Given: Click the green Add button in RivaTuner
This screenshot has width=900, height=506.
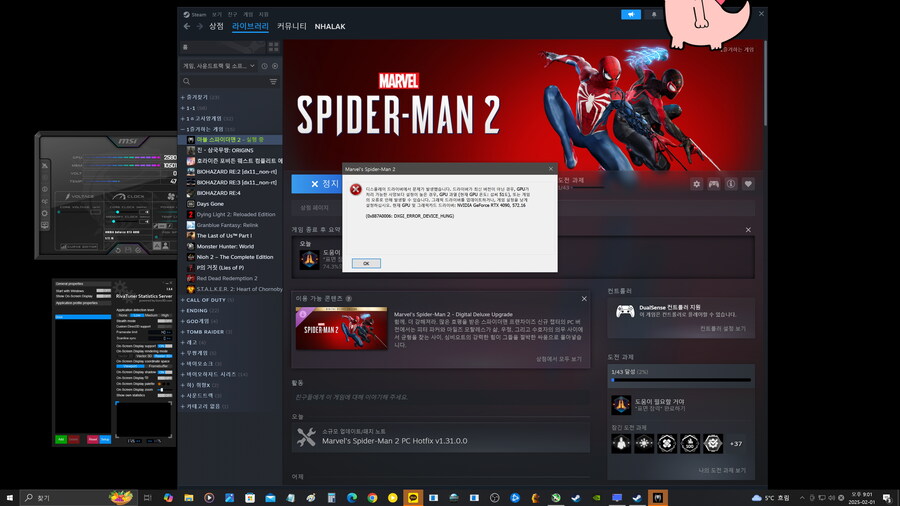Looking at the screenshot, I should (61, 439).
